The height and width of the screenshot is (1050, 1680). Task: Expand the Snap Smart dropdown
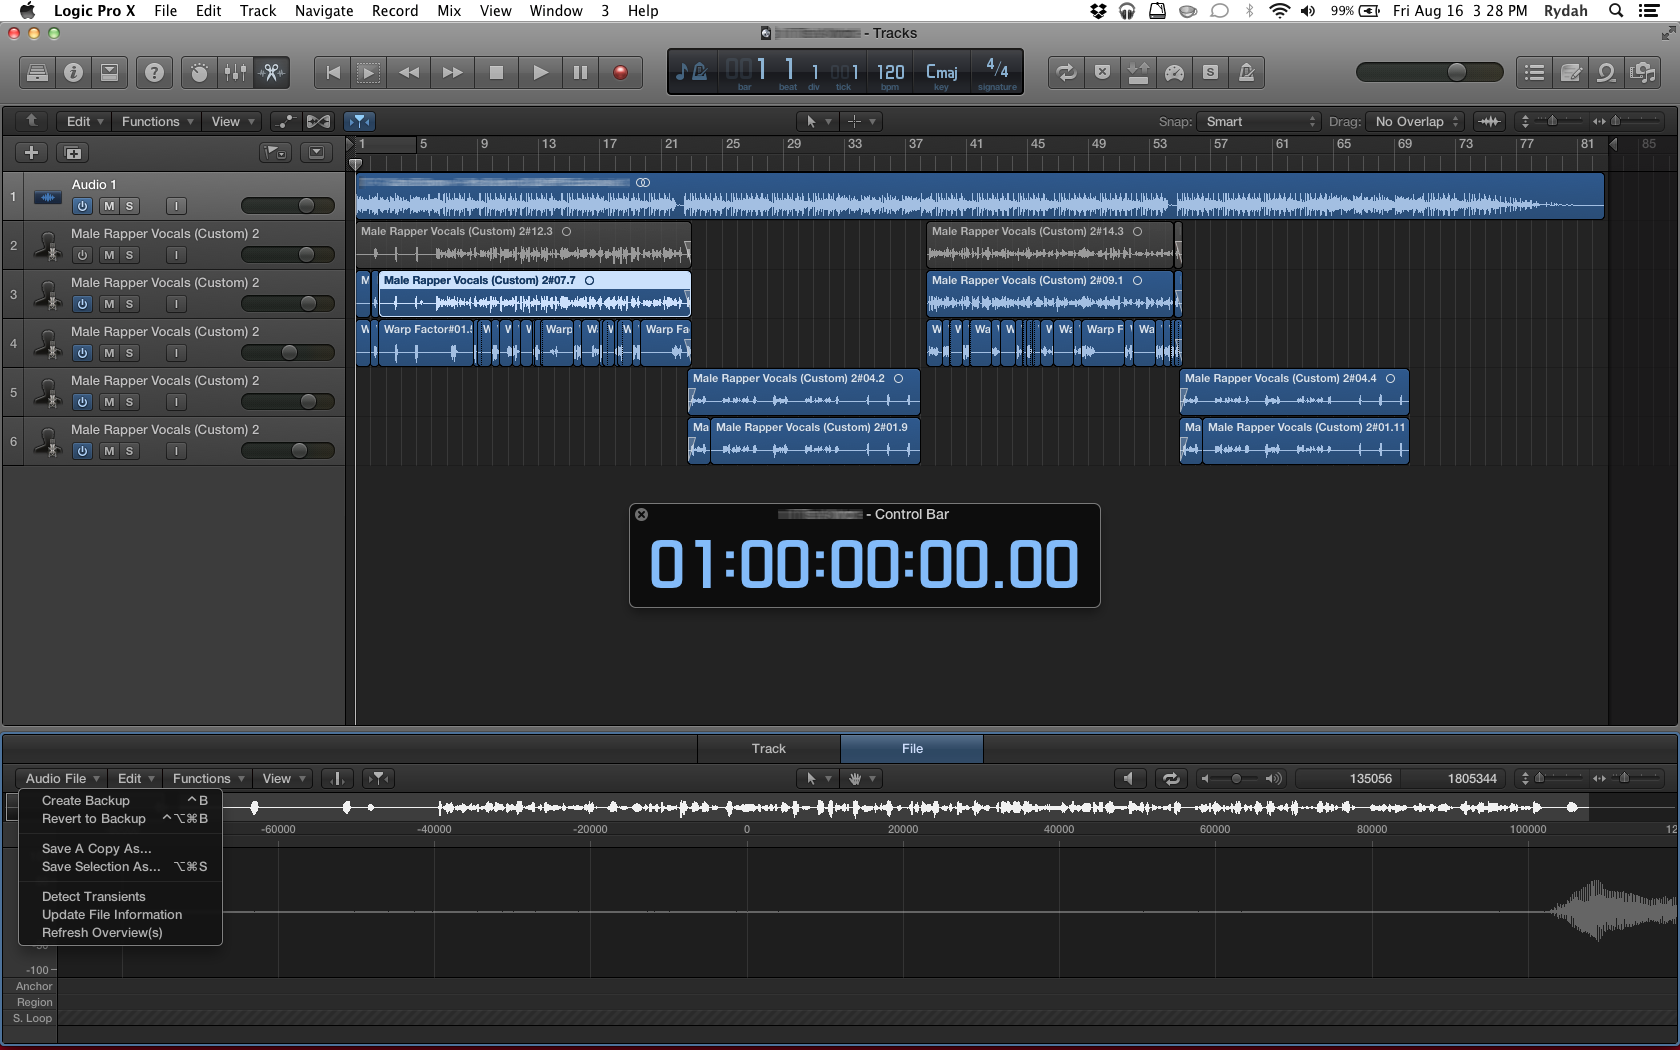tap(1260, 121)
